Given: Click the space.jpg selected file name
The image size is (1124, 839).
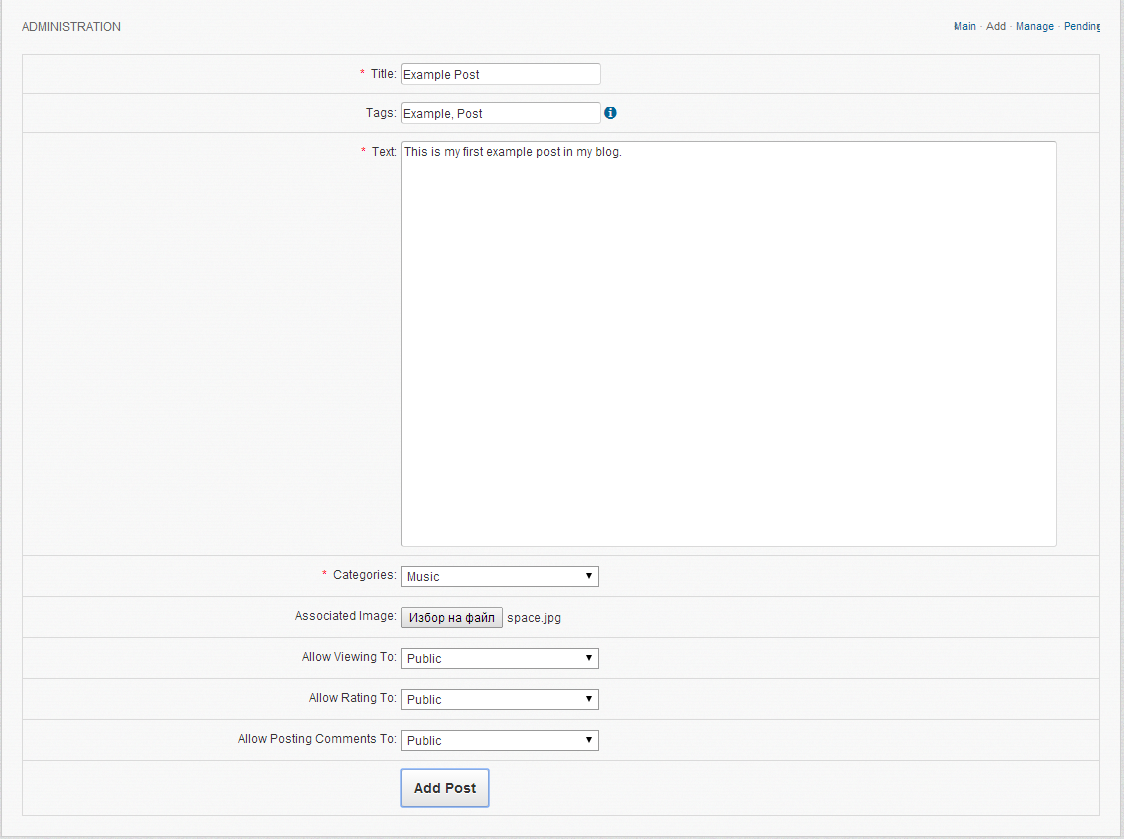Looking at the screenshot, I should click(x=534, y=618).
